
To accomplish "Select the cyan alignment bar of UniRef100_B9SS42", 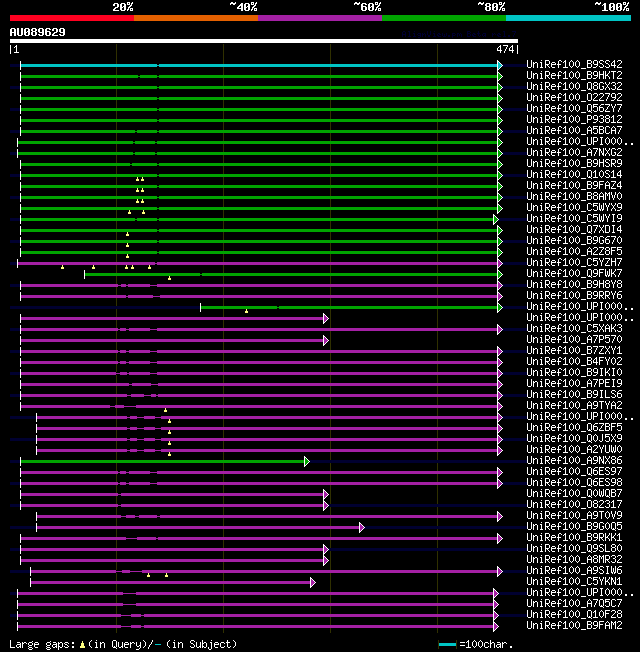I will coord(259,65).
